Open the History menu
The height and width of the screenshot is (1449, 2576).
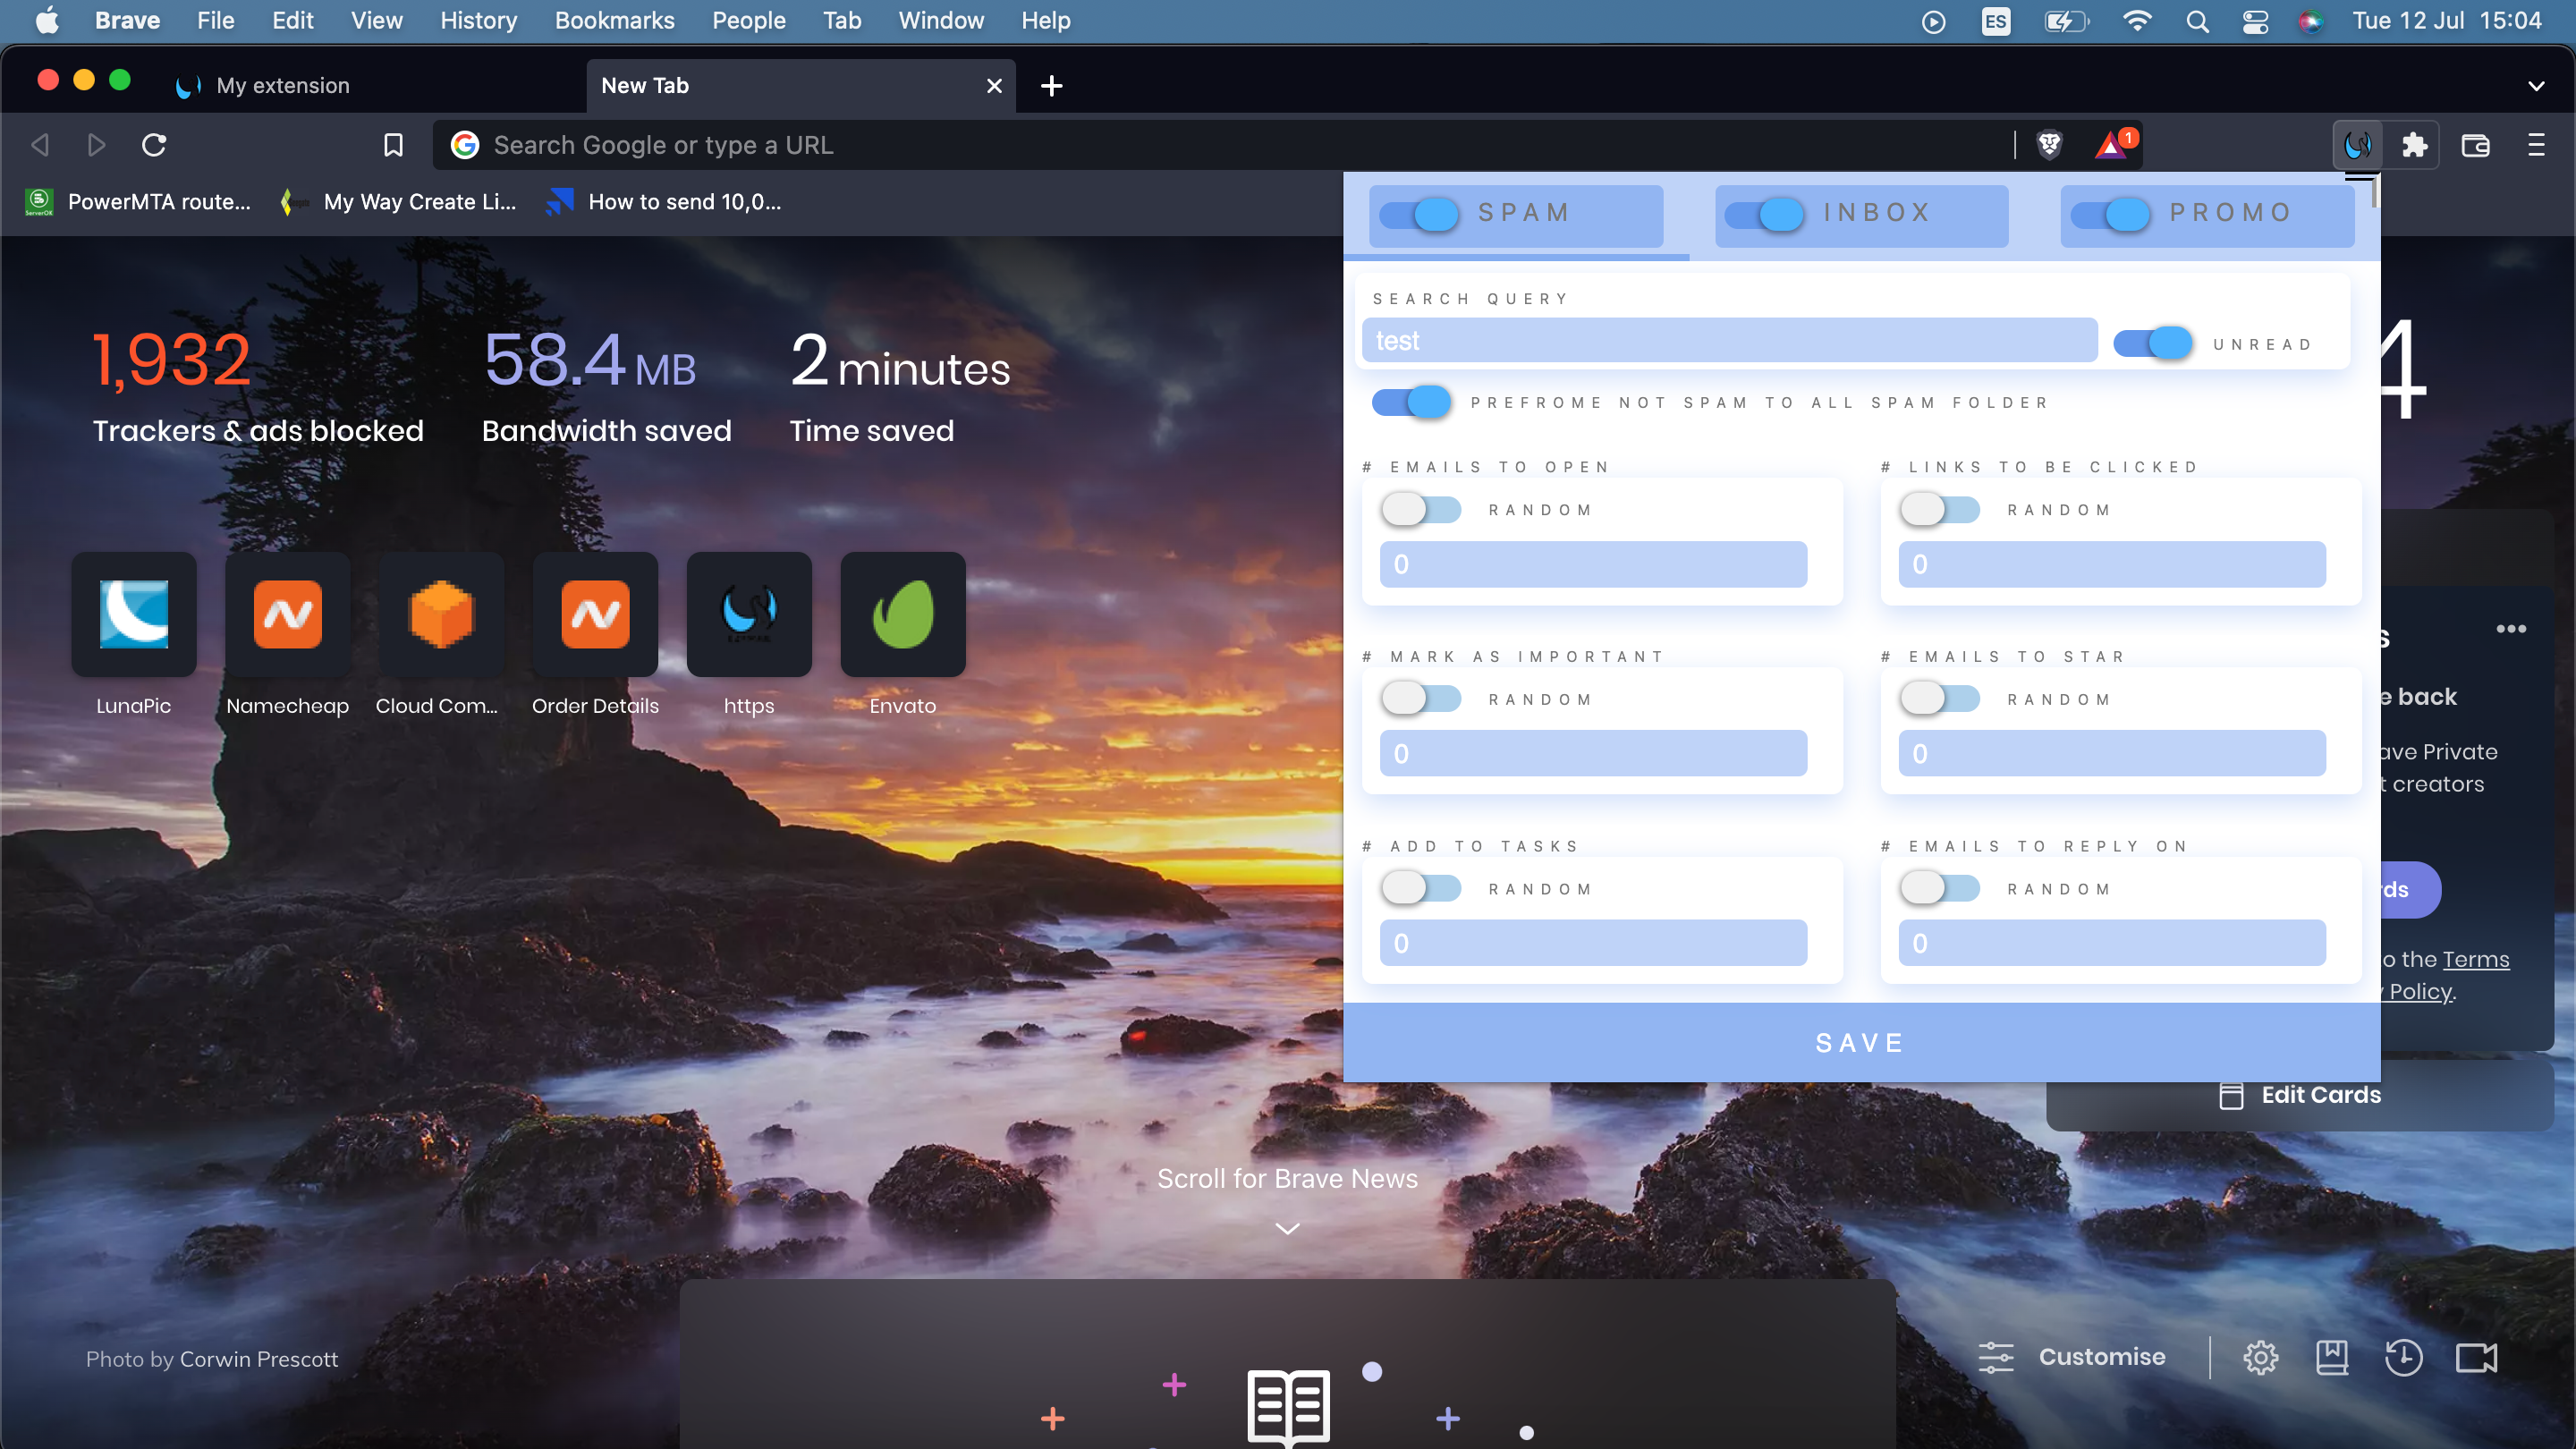[x=478, y=20]
